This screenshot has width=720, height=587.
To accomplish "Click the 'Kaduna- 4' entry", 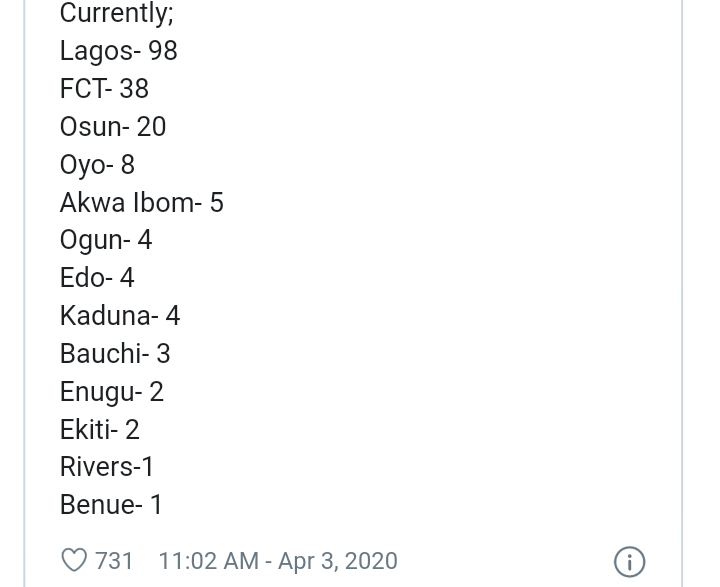I will coord(120,316).
